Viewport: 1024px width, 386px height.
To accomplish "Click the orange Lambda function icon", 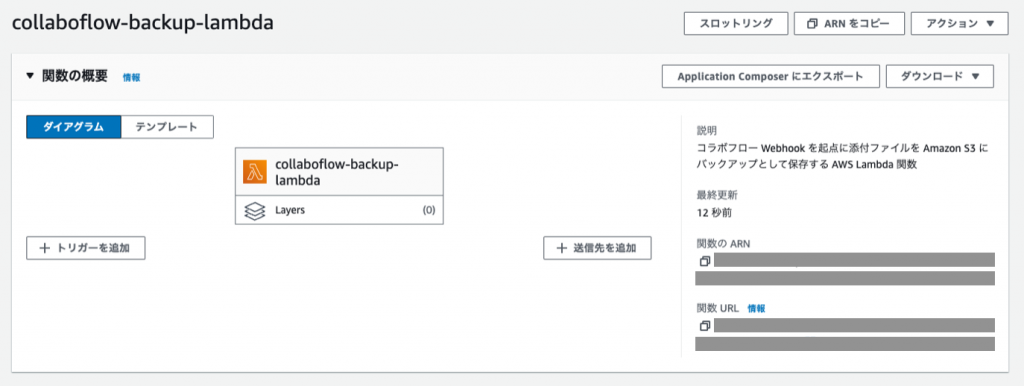I will click(x=255, y=172).
